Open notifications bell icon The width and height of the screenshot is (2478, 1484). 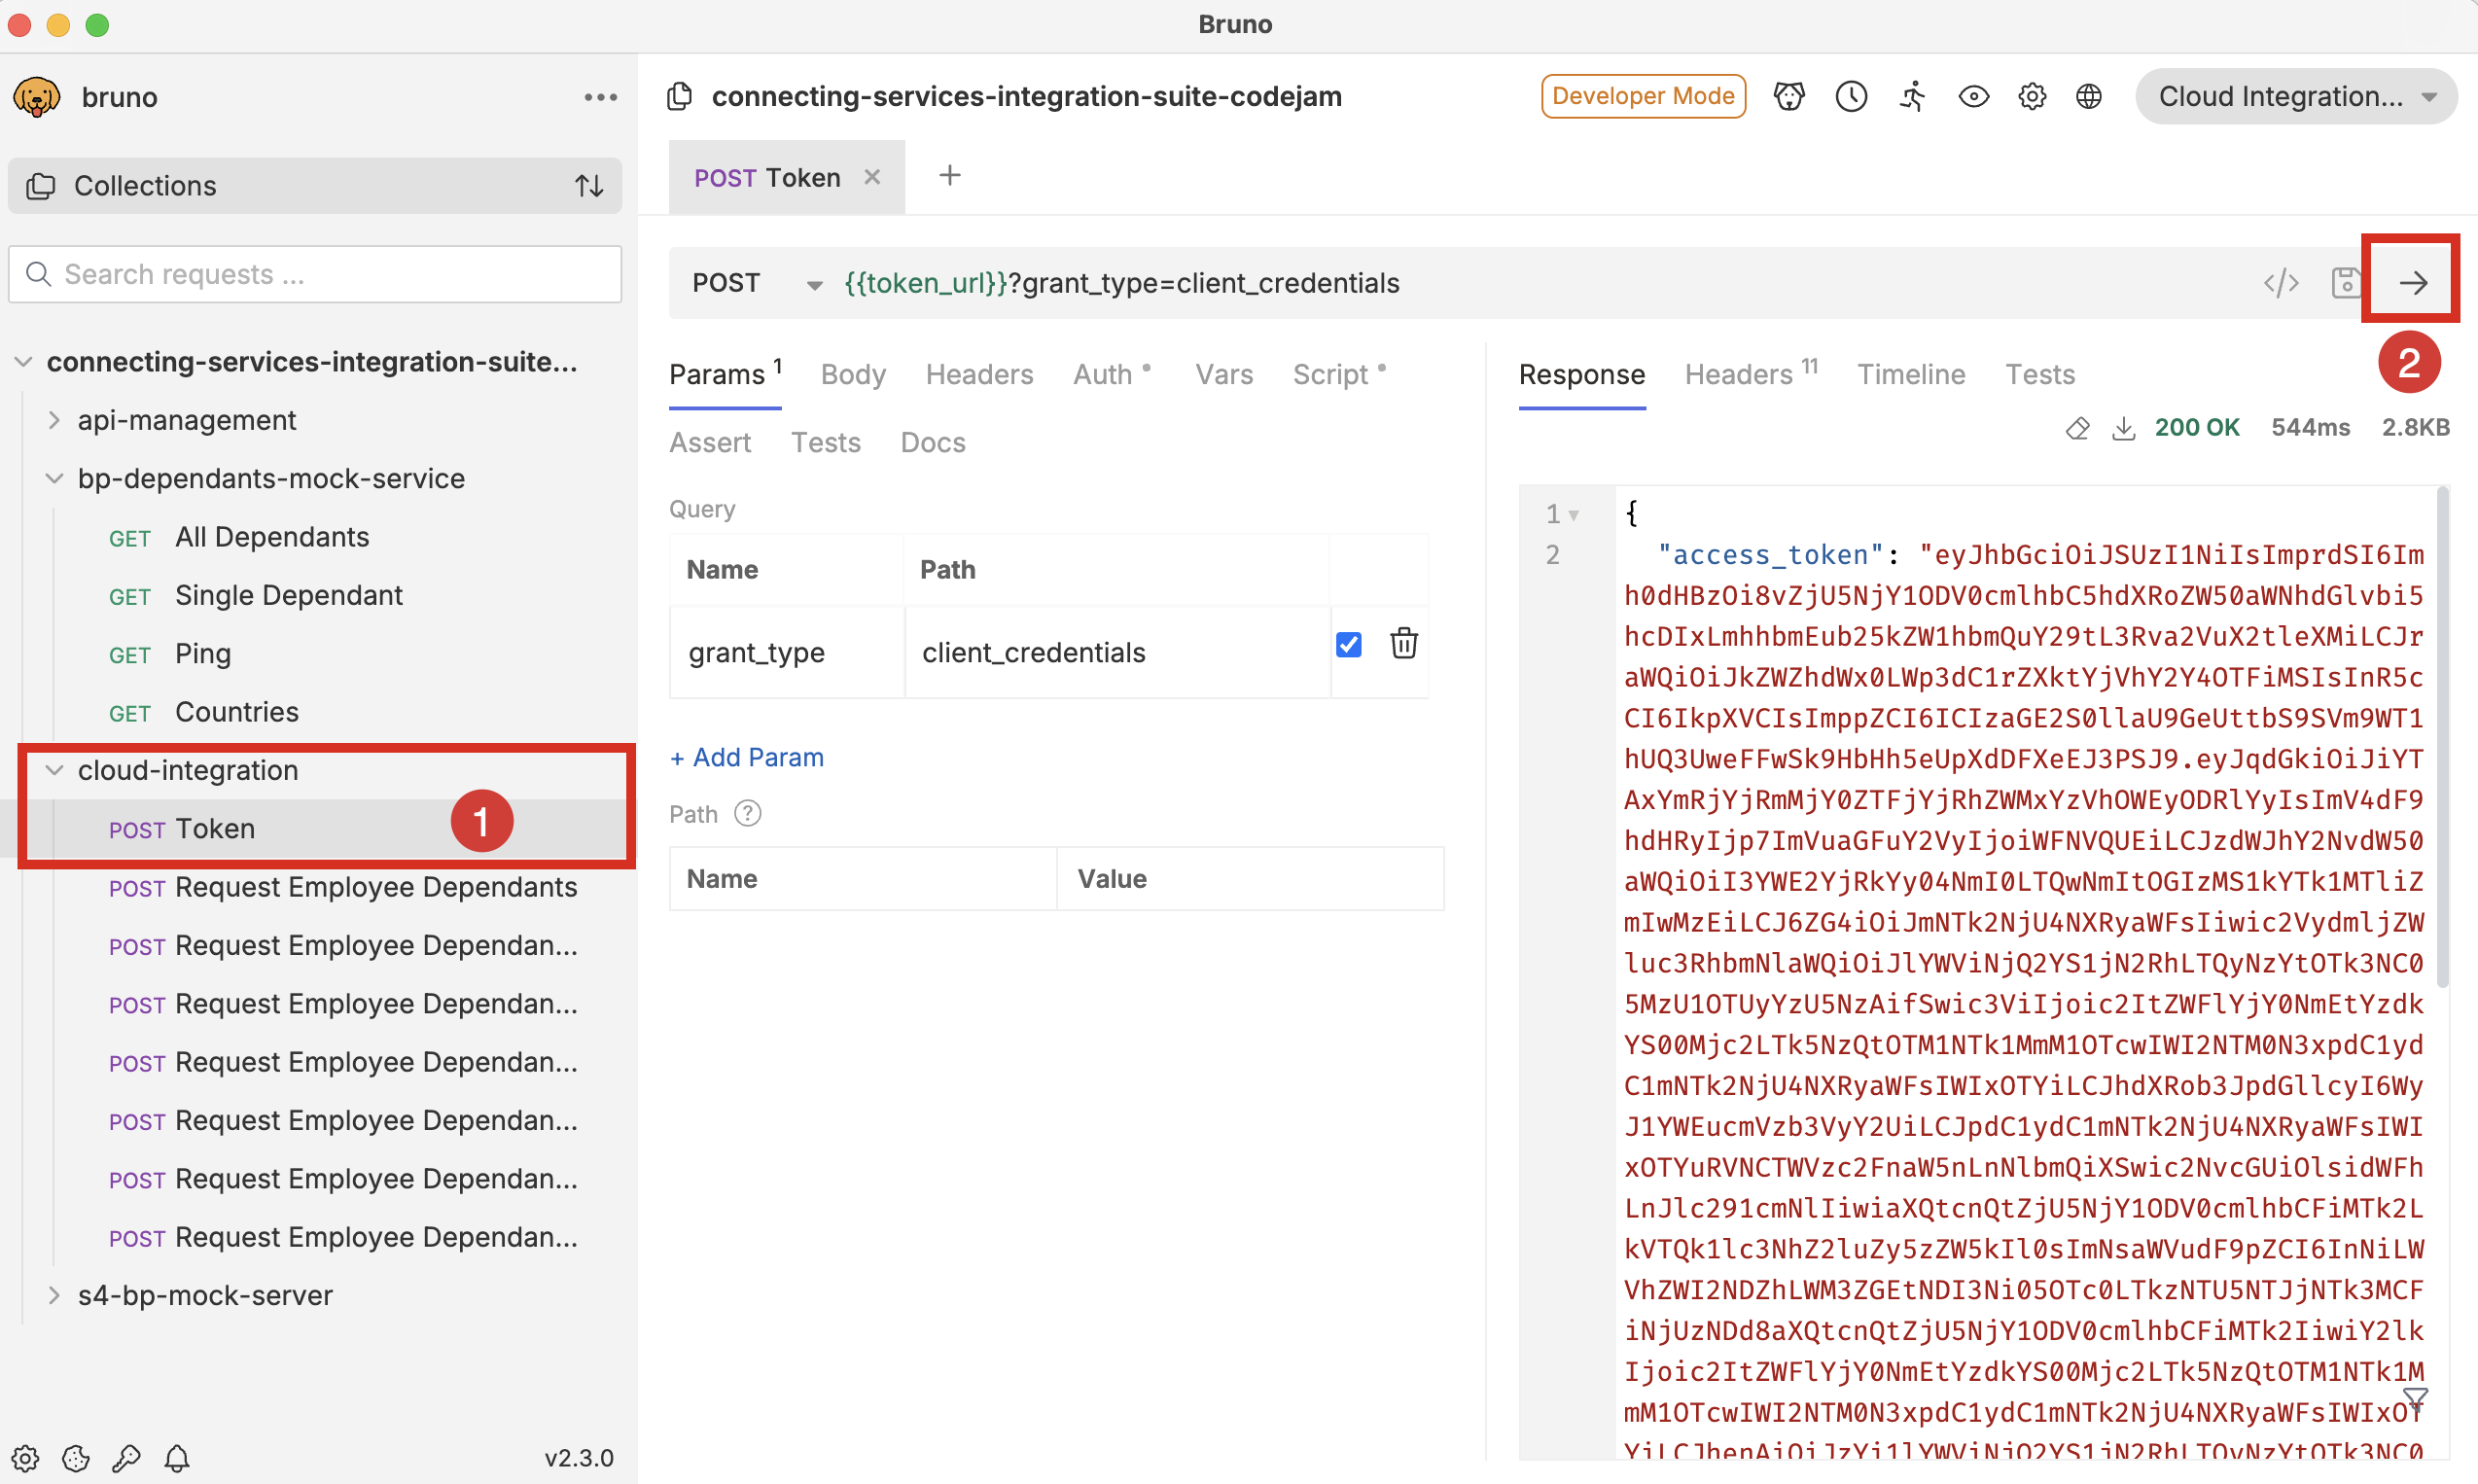(177, 1457)
